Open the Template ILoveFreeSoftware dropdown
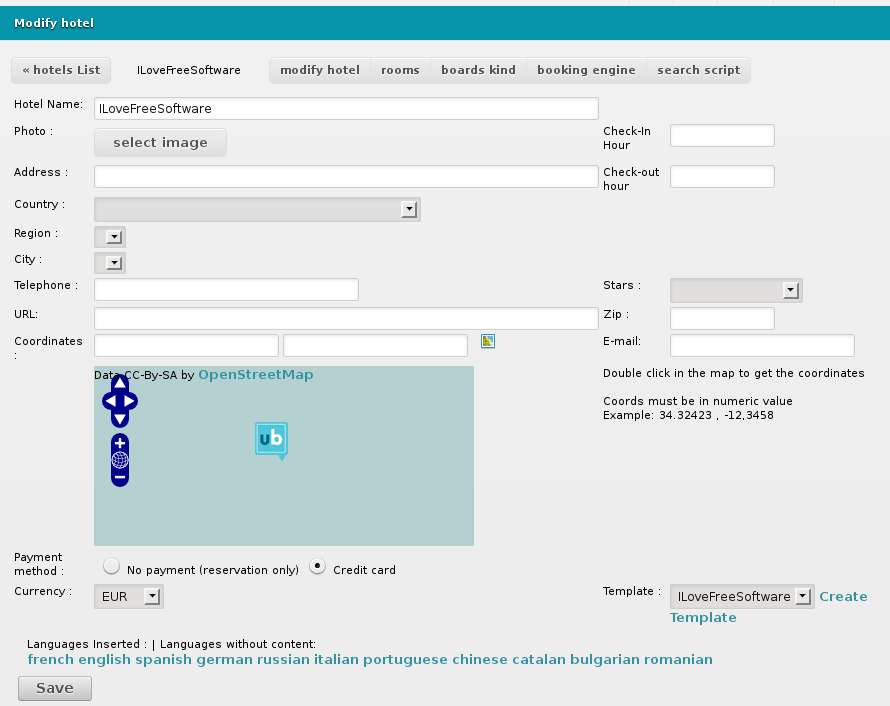The image size is (890, 706). [742, 596]
